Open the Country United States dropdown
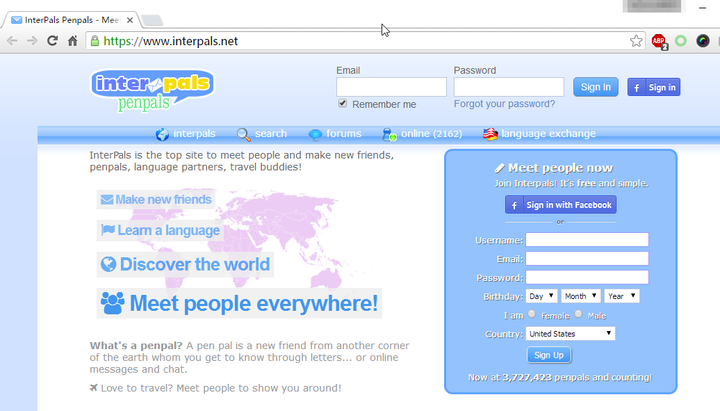This screenshot has width=720, height=411. (570, 334)
